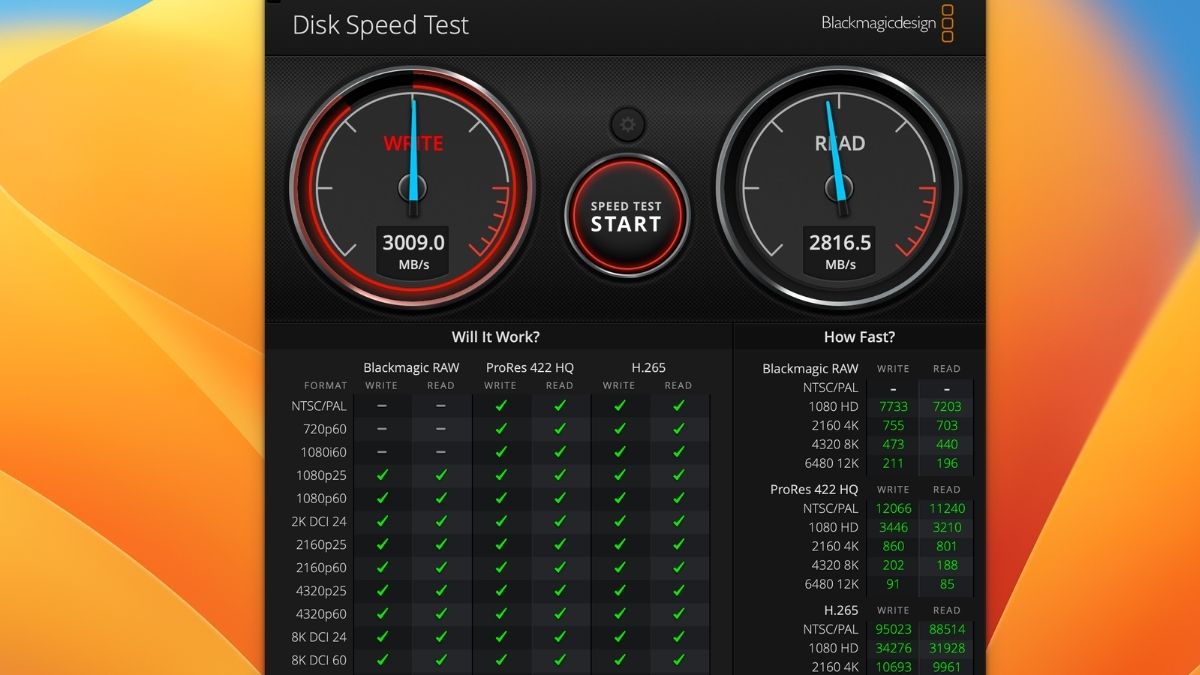
Task: Click the 1080p25 format row label
Action: (322, 475)
